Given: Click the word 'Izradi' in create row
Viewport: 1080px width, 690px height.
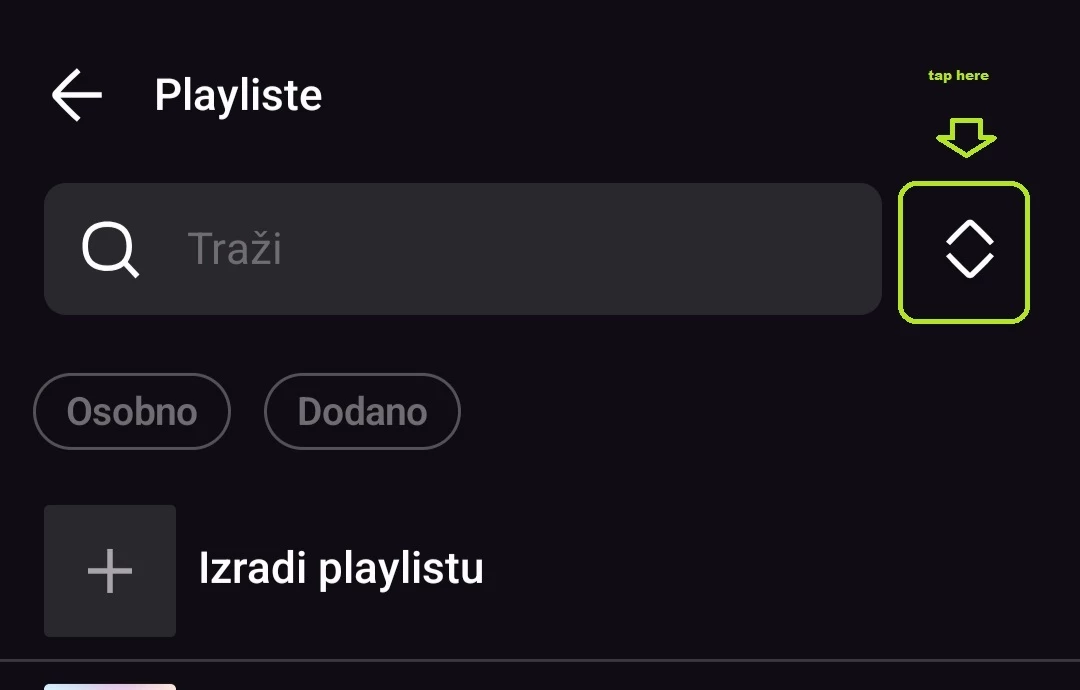Looking at the screenshot, I should tap(252, 568).
